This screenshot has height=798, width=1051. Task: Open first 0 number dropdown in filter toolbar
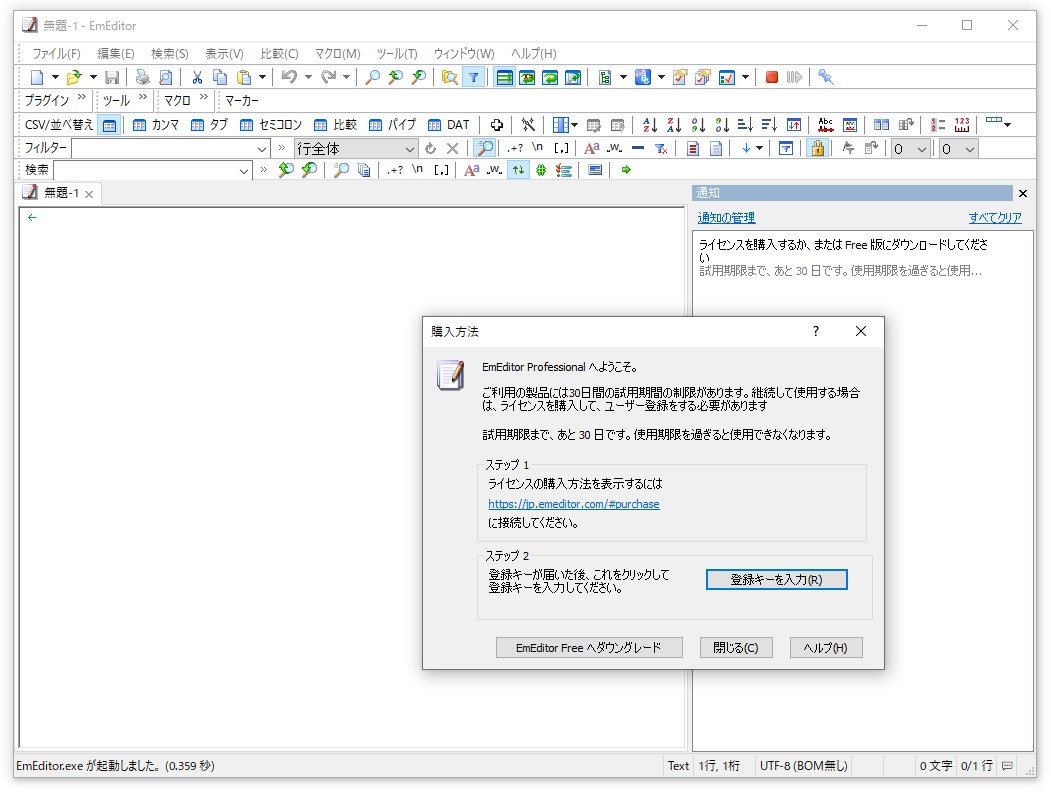click(922, 149)
